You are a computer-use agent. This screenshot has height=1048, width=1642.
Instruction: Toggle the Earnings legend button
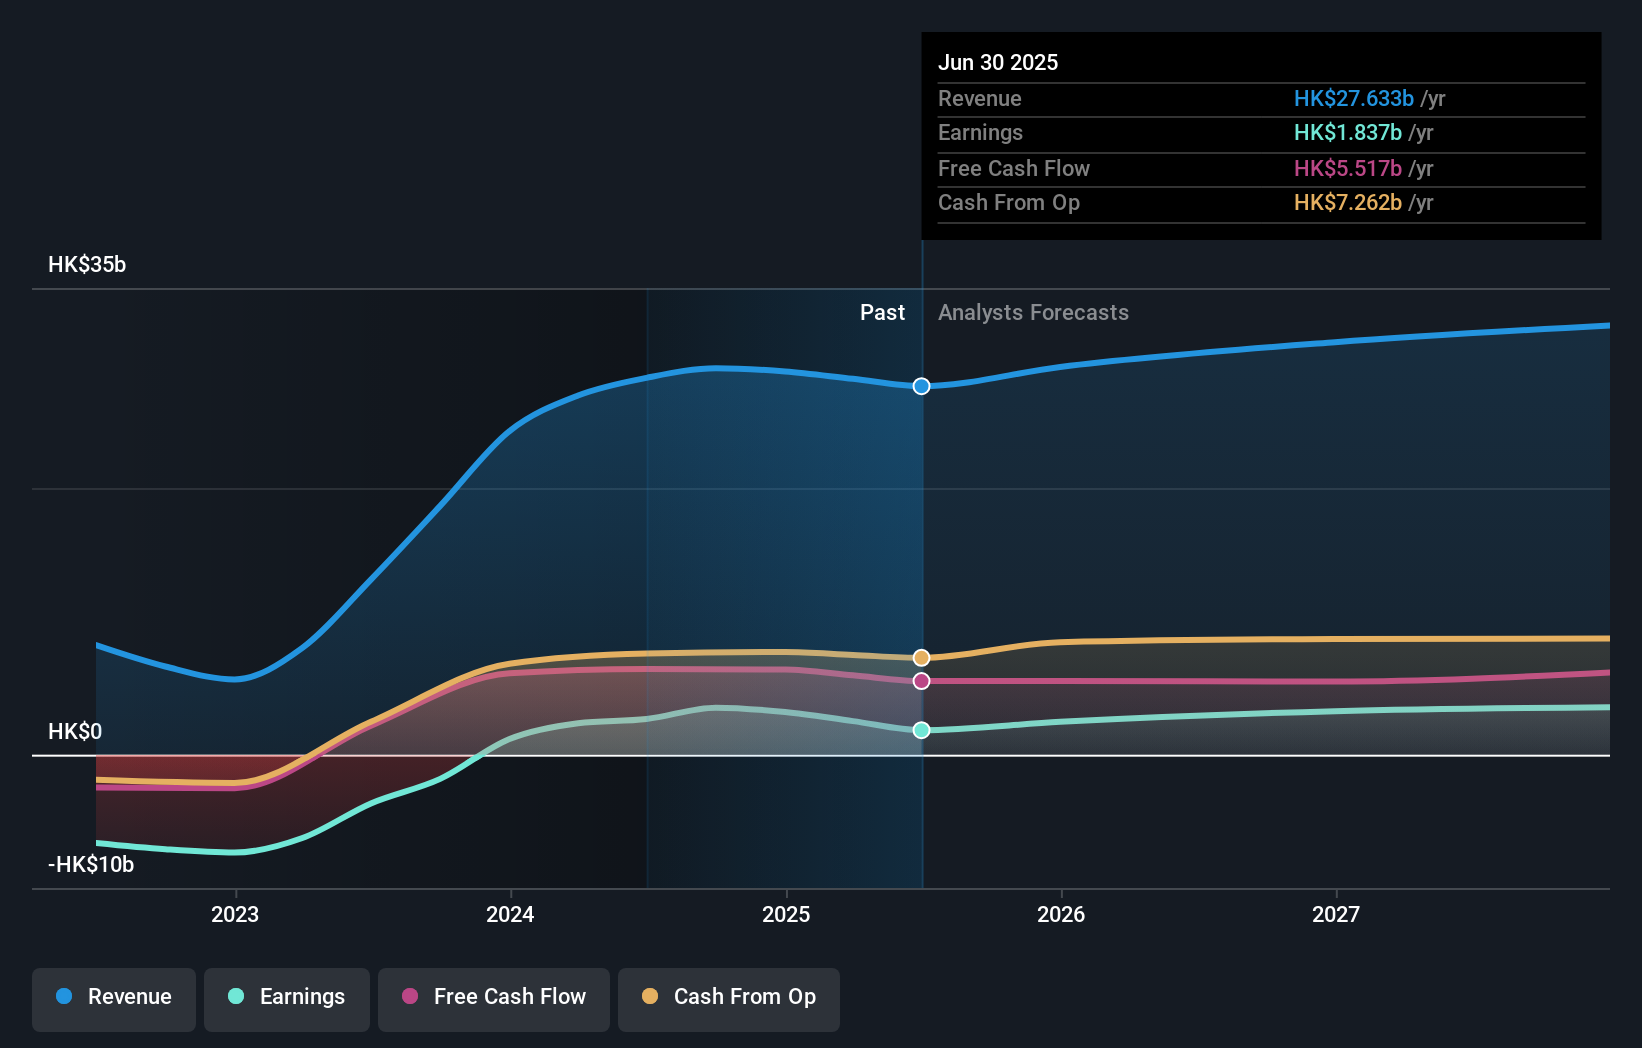click(287, 999)
